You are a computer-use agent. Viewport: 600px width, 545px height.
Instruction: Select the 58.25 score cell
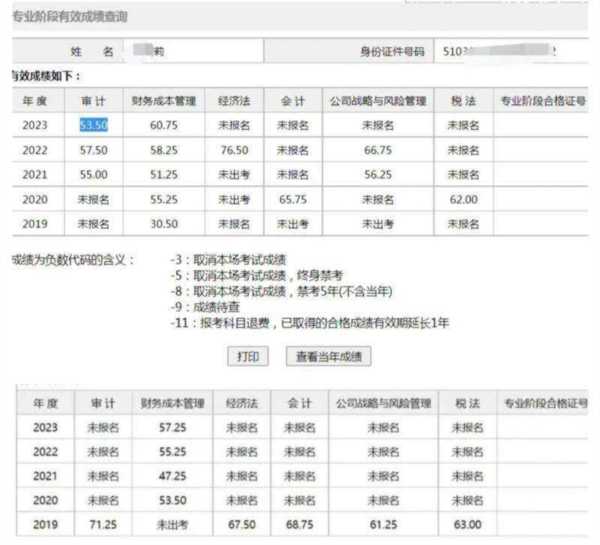[164, 150]
